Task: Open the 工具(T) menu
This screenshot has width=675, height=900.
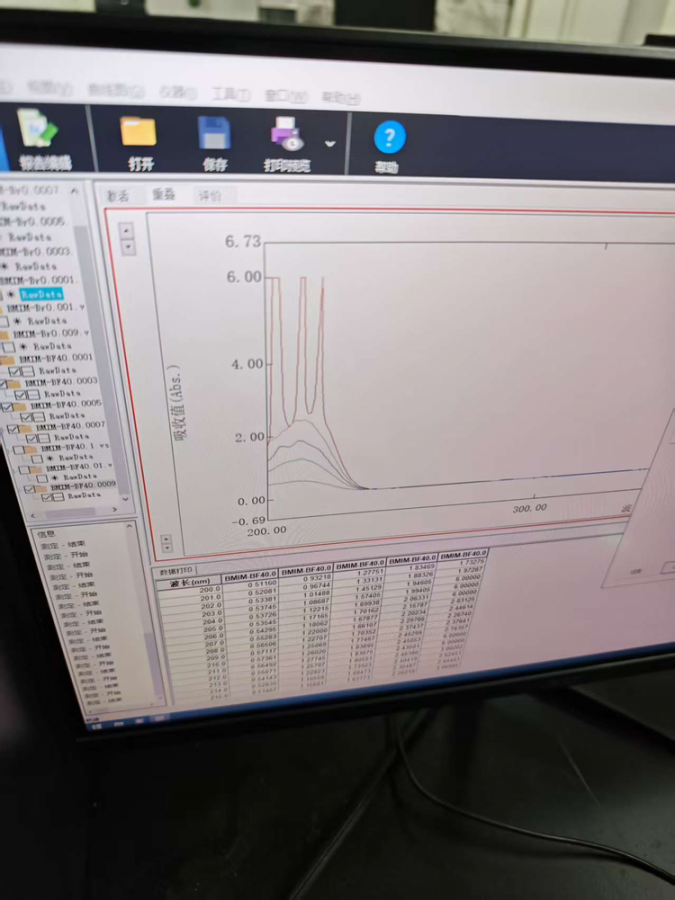Action: [231, 94]
